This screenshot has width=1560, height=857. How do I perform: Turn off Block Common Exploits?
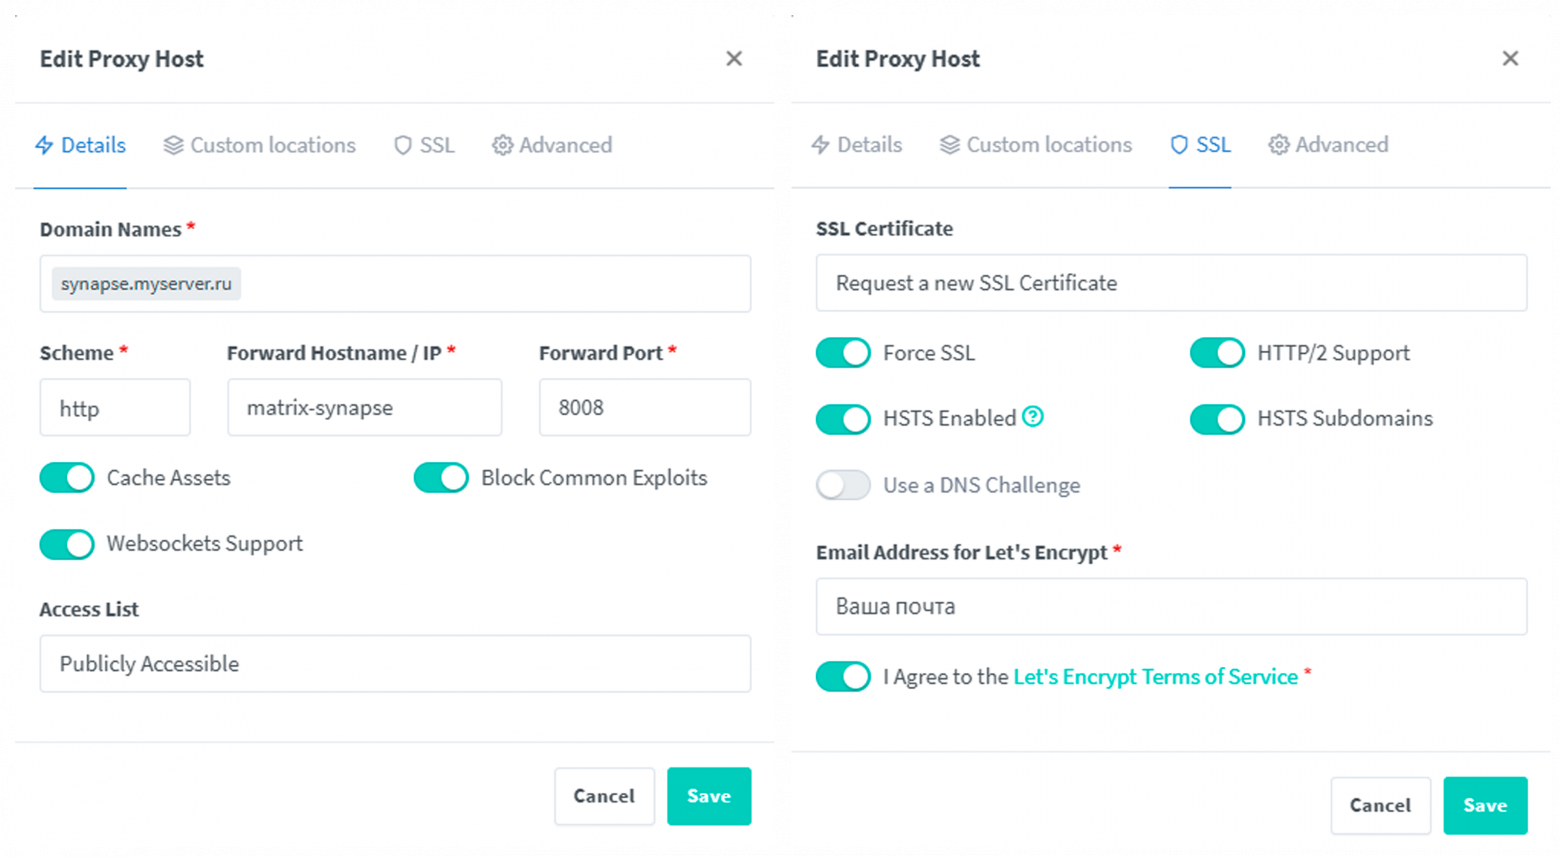[441, 478]
